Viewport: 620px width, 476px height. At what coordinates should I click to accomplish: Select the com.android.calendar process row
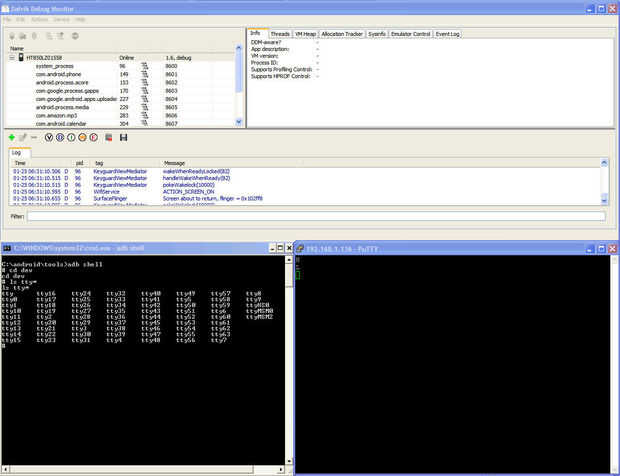[x=121, y=124]
